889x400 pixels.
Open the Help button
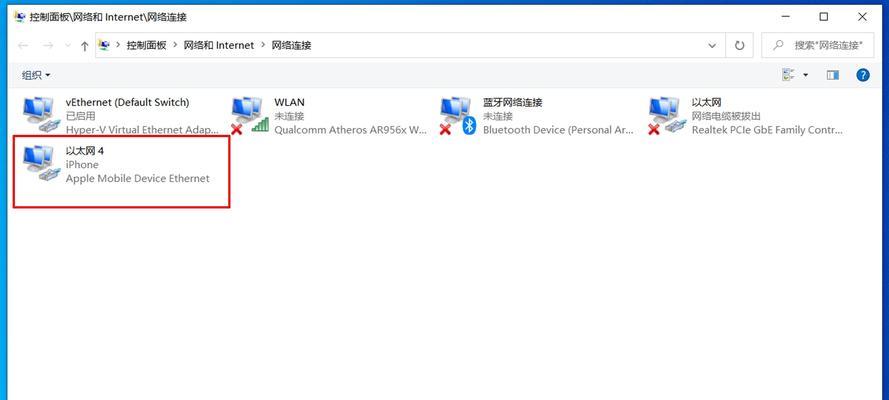point(862,75)
